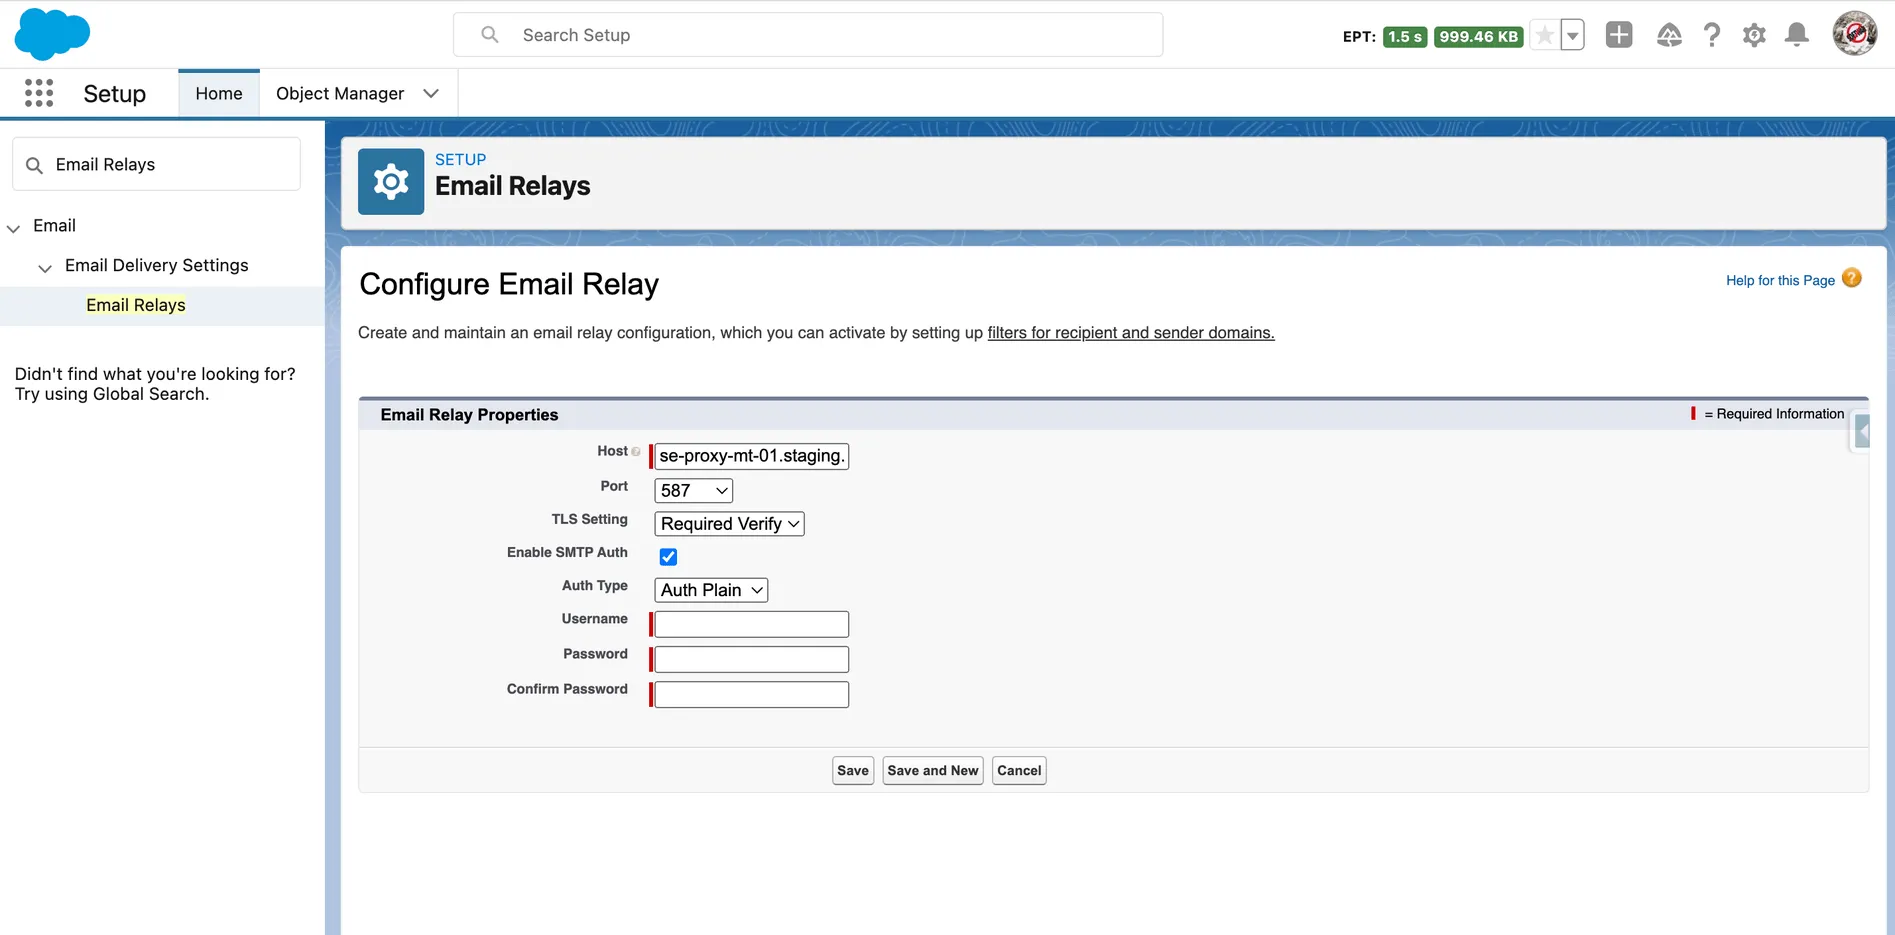
Task: Open the Setup gear icon
Action: click(1754, 34)
